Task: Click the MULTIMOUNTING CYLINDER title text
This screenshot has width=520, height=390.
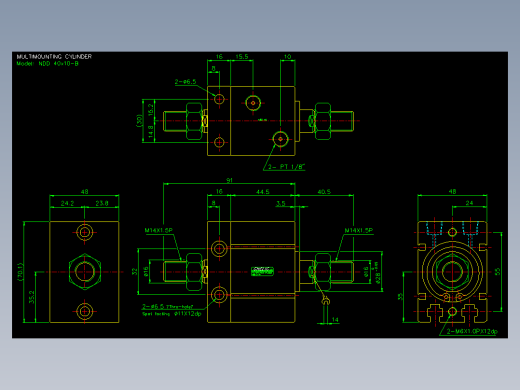Action: pos(54,56)
